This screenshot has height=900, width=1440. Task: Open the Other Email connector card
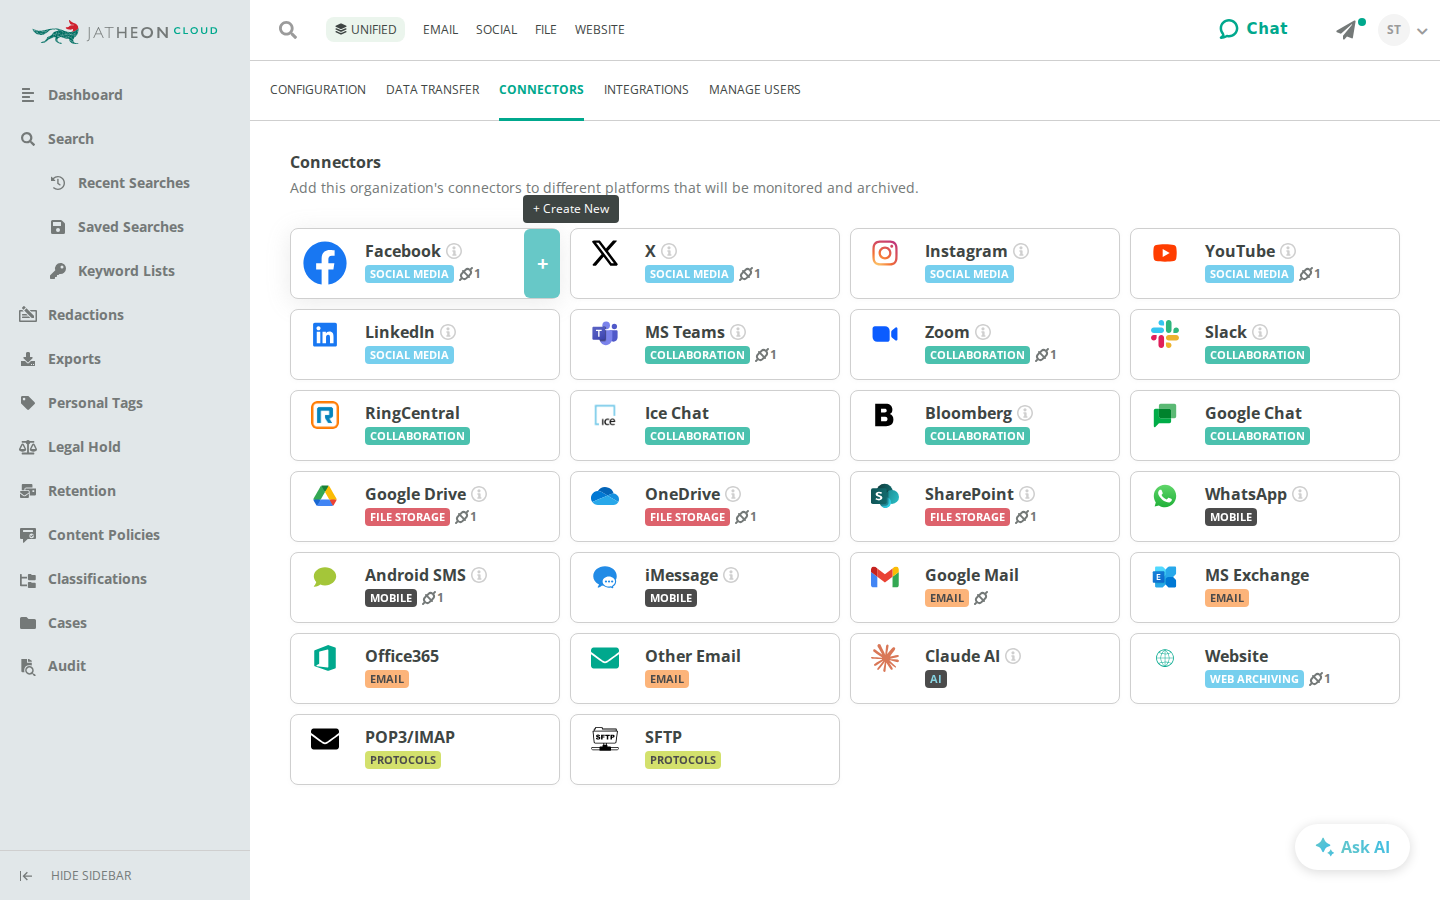tap(705, 669)
